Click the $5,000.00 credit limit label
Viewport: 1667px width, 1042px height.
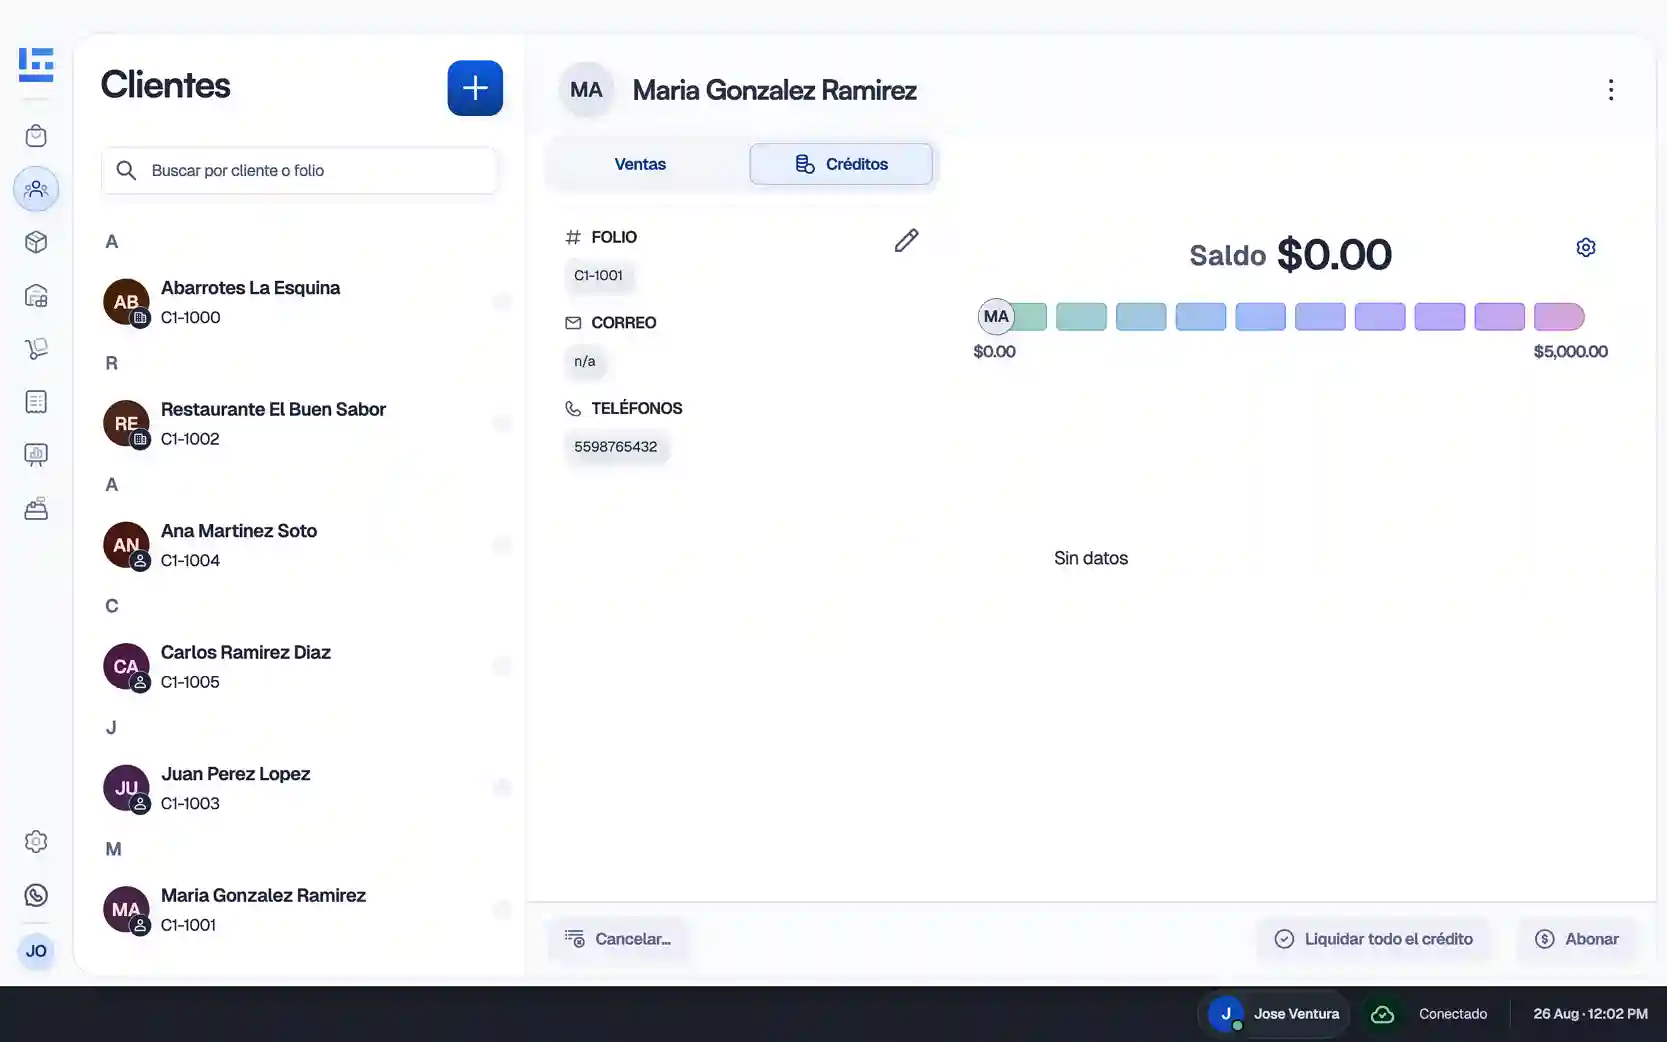[x=1570, y=352]
